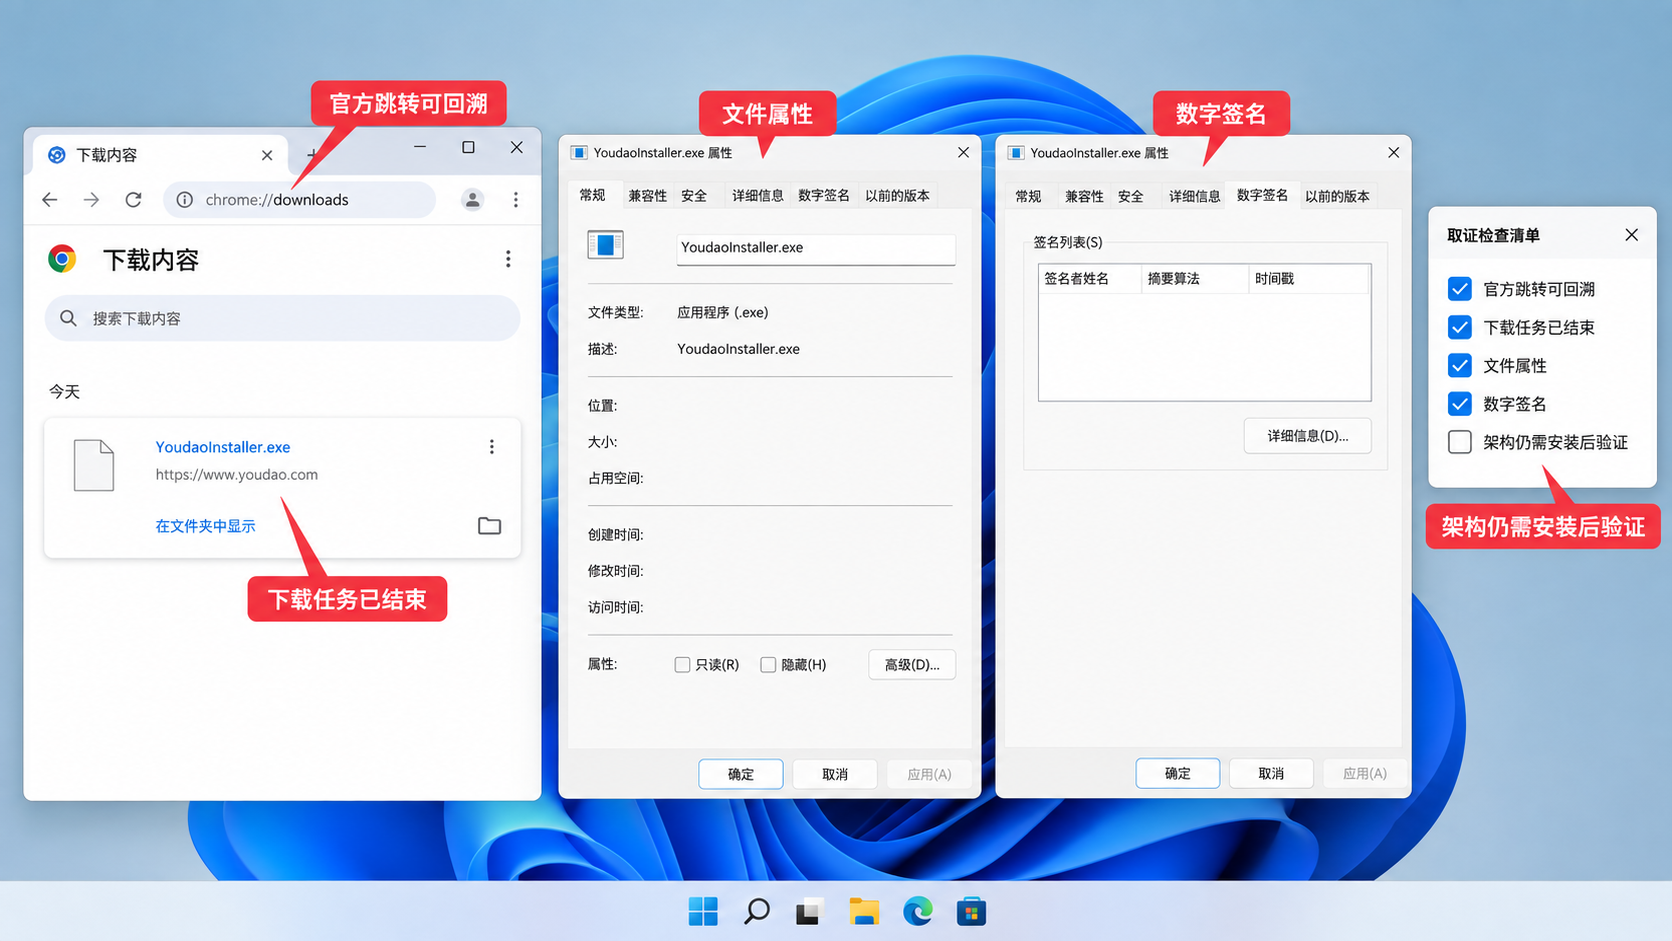Click the chrome://downloads address bar
1672x941 pixels.
[x=300, y=200]
